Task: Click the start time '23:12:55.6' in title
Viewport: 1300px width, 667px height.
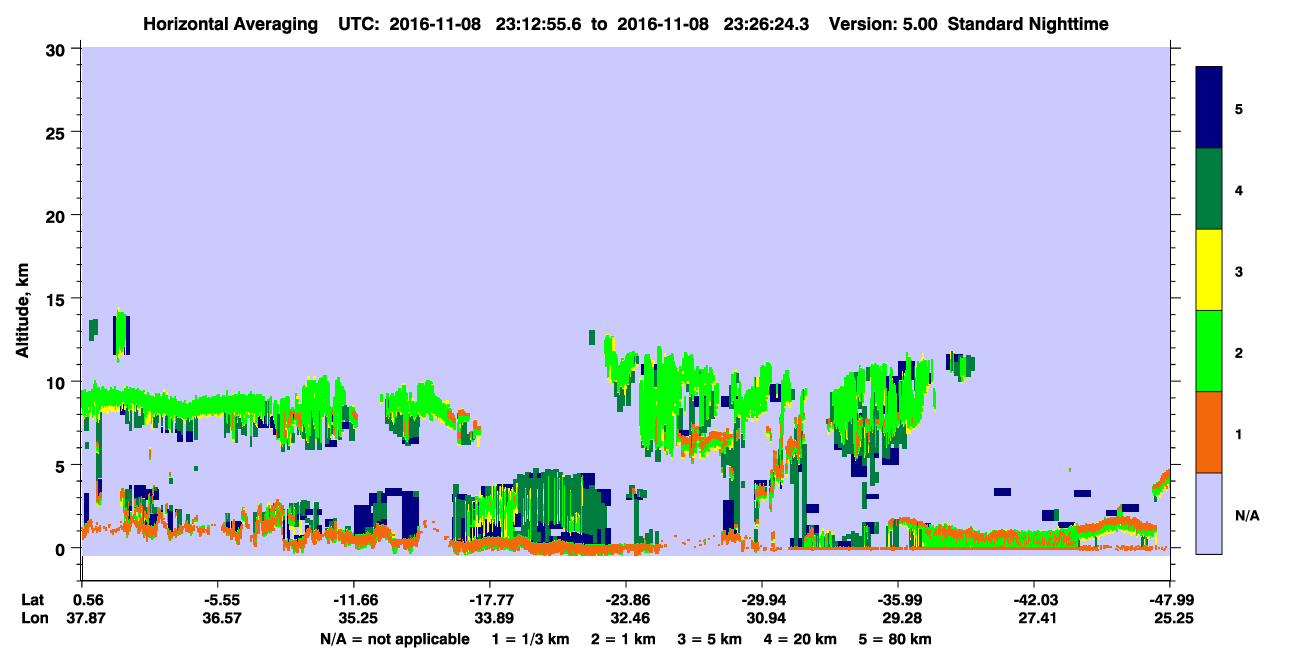Action: click(540, 23)
